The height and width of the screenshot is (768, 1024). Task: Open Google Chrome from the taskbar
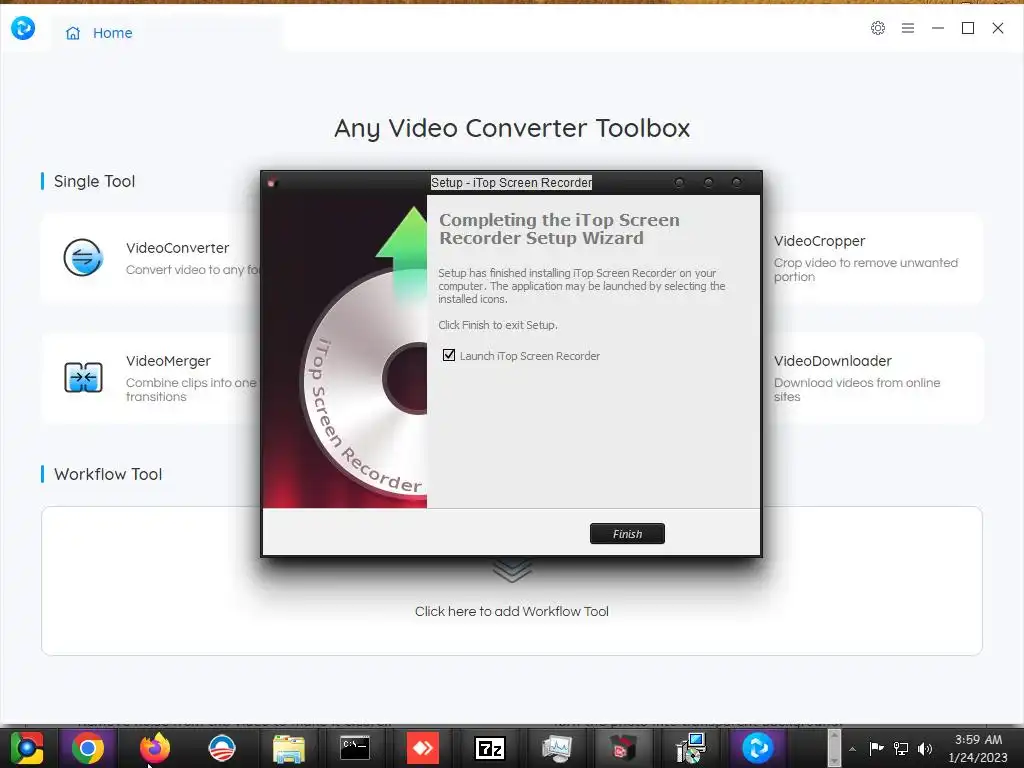point(88,748)
